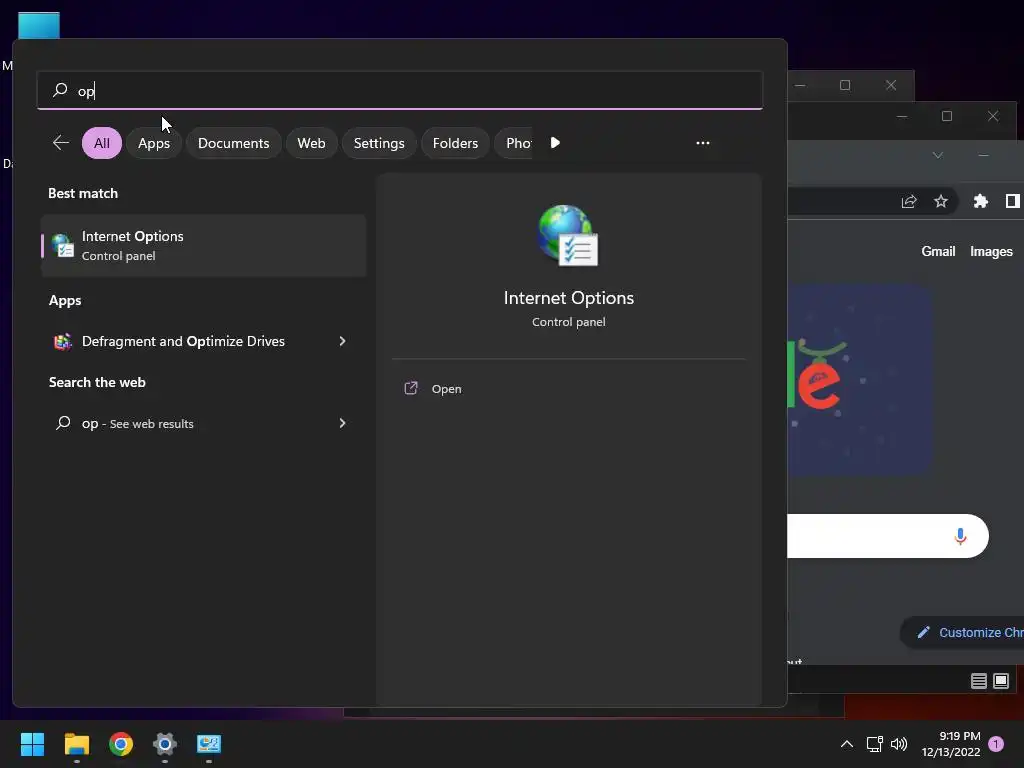
Task: Toggle Chrome side panel icon
Action: 1012,201
